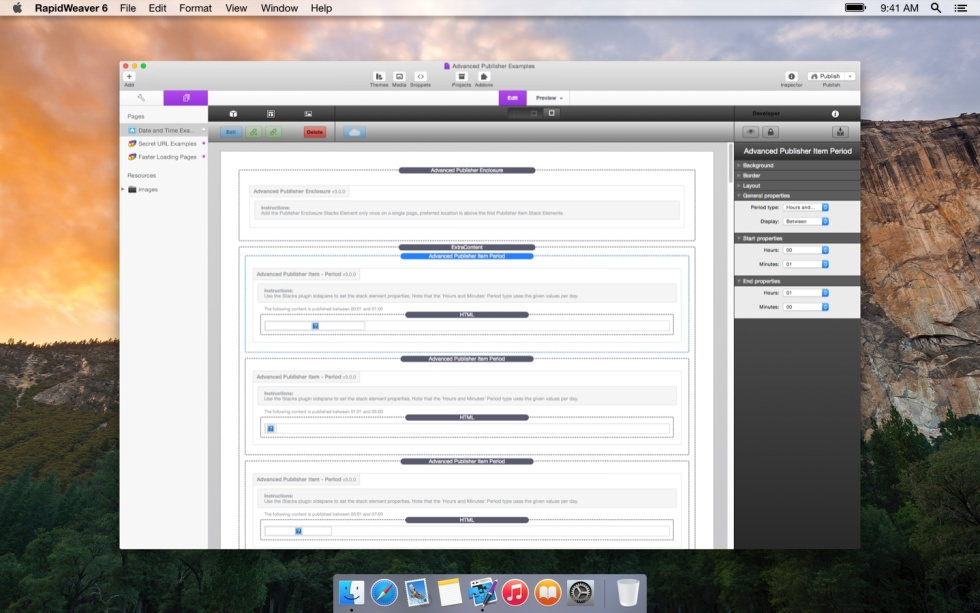The image size is (980, 613).
Task: Open the Projects window
Action: 462,76
